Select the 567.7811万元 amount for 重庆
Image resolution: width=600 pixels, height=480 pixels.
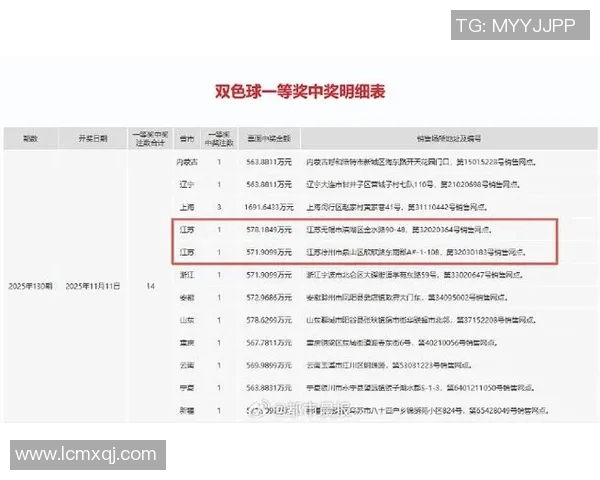pos(269,343)
